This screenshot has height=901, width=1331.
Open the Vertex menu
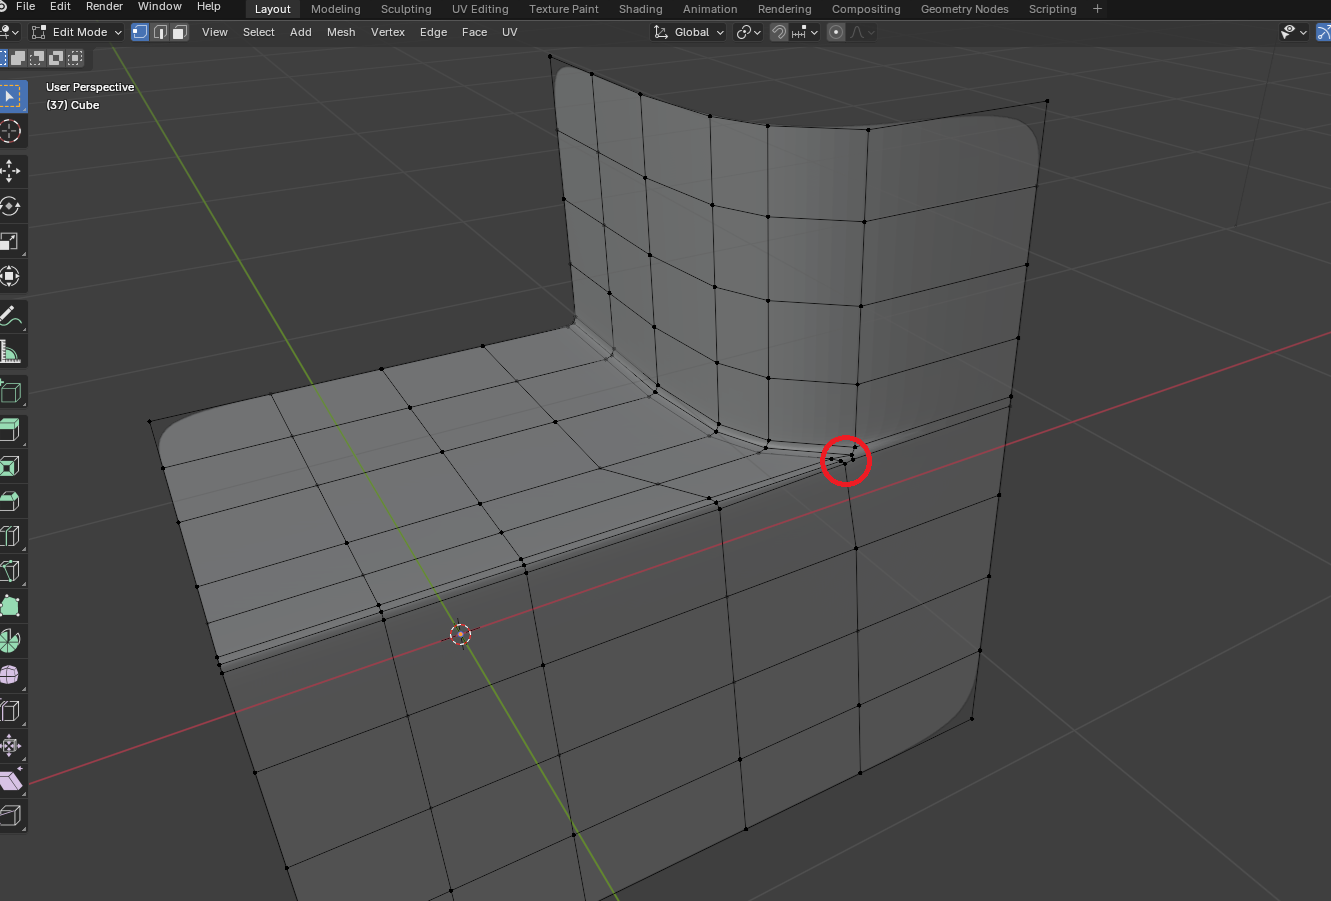coord(388,32)
